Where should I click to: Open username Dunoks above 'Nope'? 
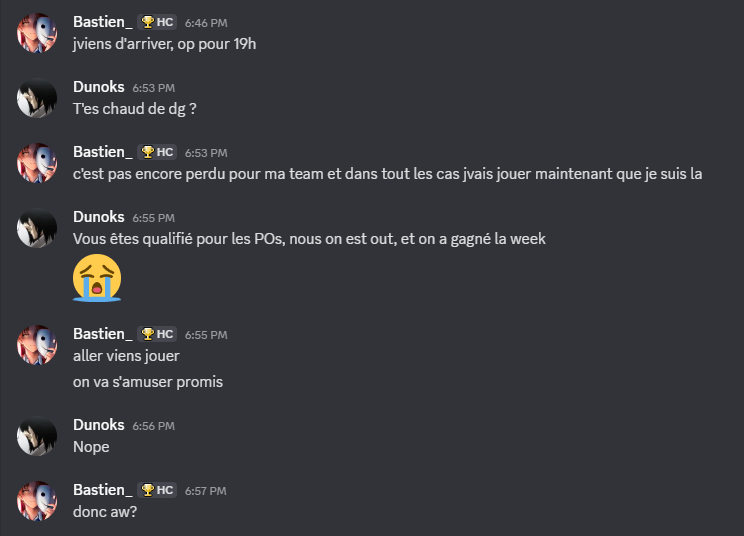click(99, 425)
